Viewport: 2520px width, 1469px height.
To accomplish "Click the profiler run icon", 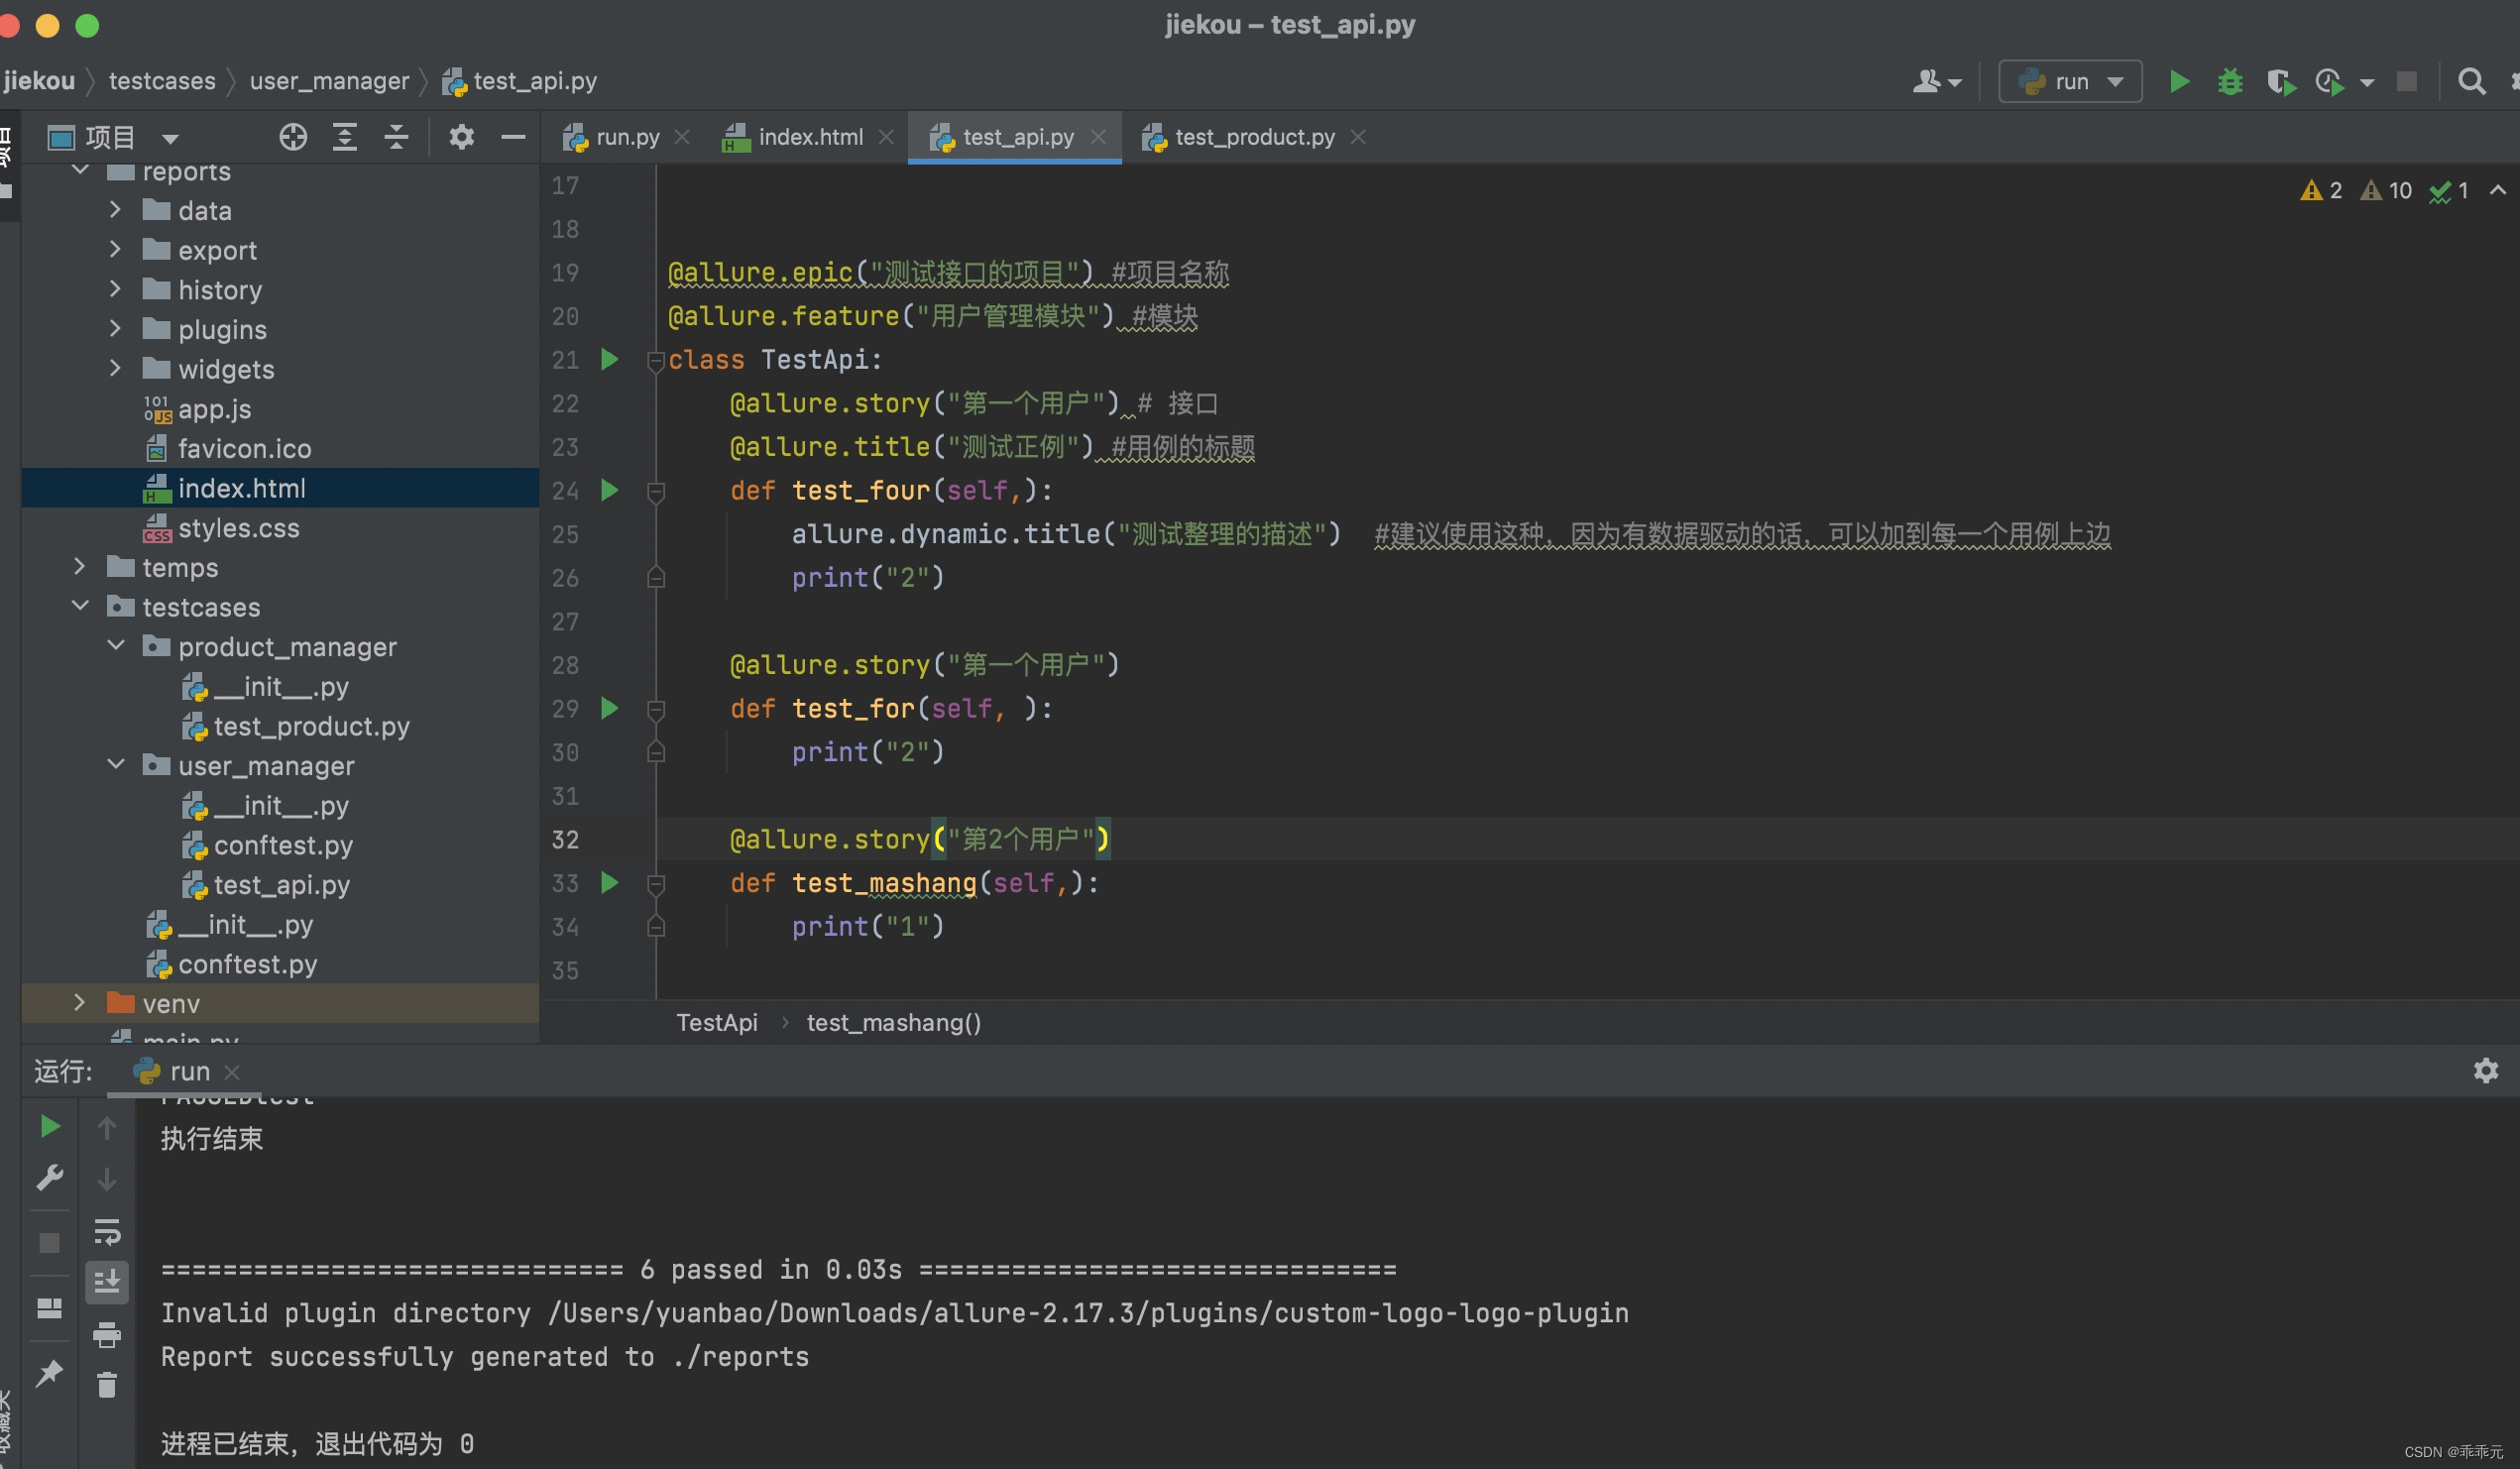I will (2329, 81).
